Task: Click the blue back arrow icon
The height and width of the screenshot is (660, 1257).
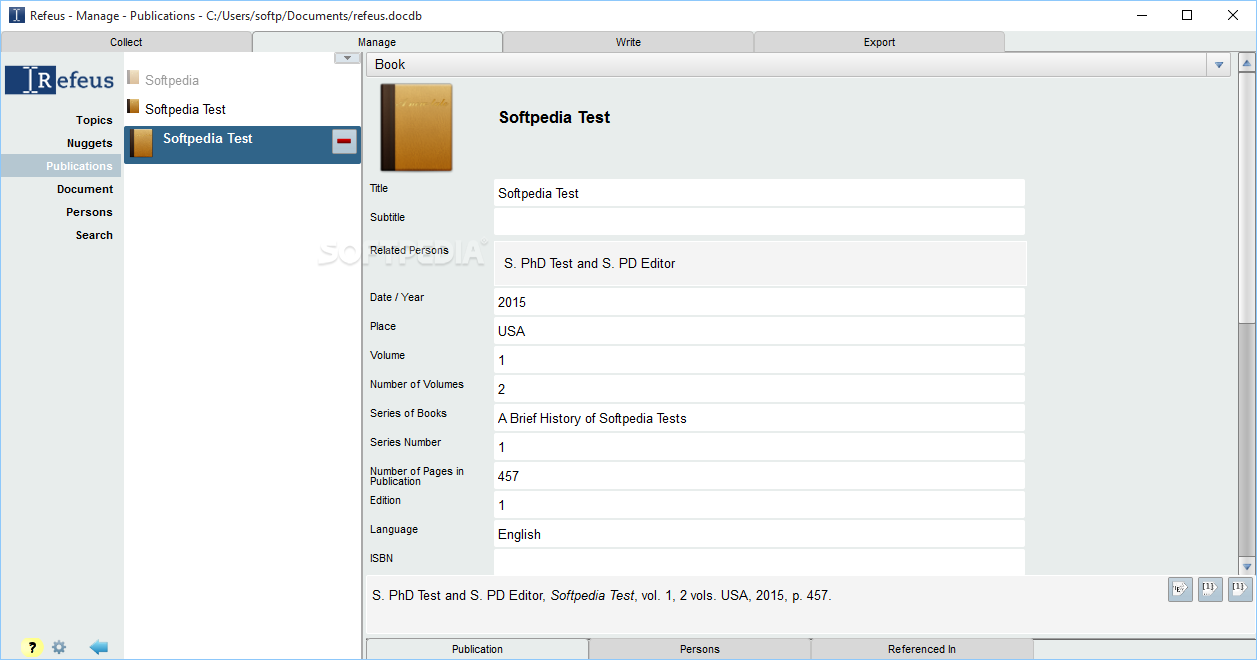Action: pyautogui.click(x=99, y=647)
